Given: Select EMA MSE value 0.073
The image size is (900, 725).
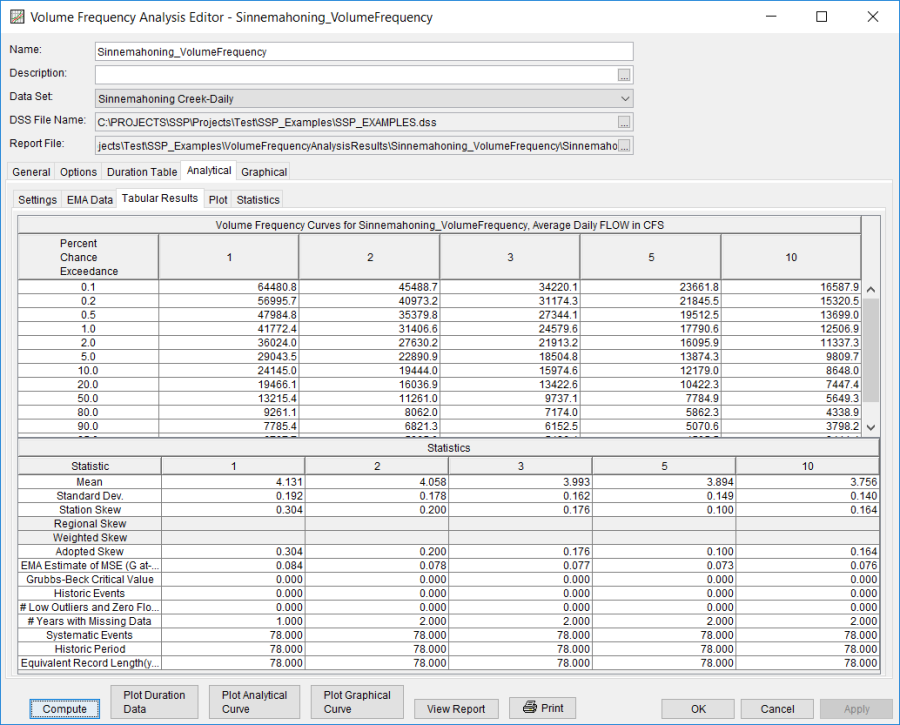Looking at the screenshot, I should 664,565.
